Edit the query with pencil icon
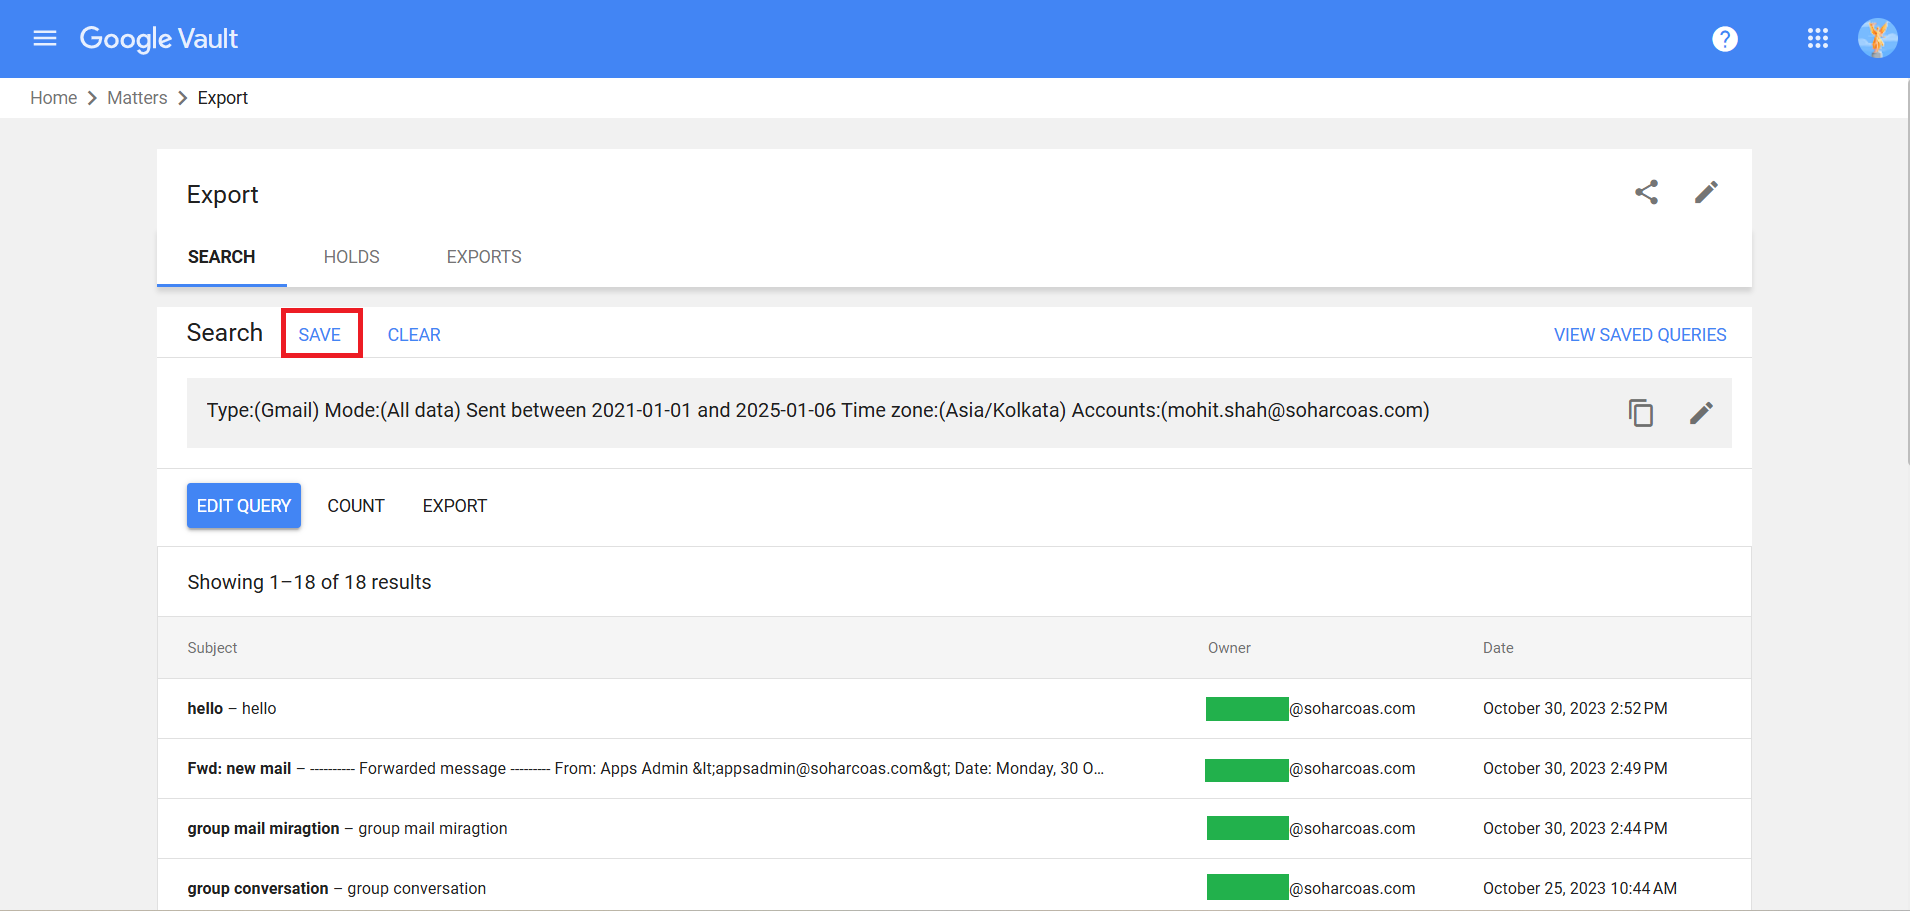Screen dimensions: 1910x911 point(1701,413)
